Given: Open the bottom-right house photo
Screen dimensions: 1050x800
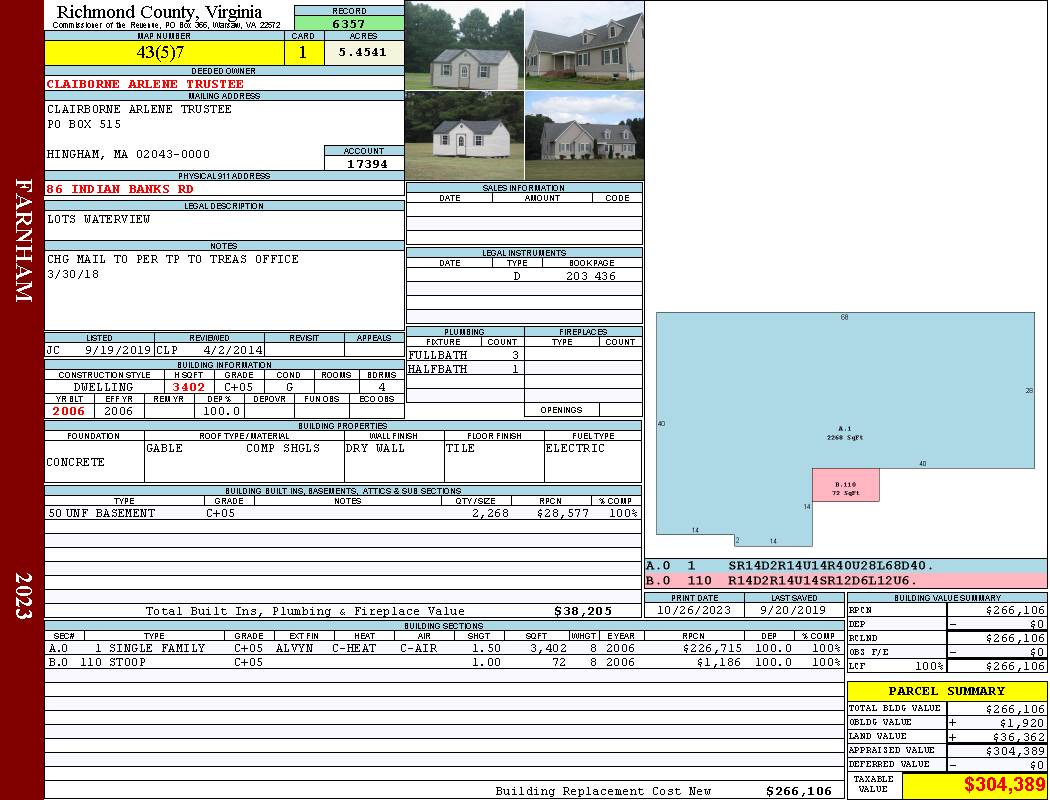Looking at the screenshot, I should pyautogui.click(x=584, y=136).
